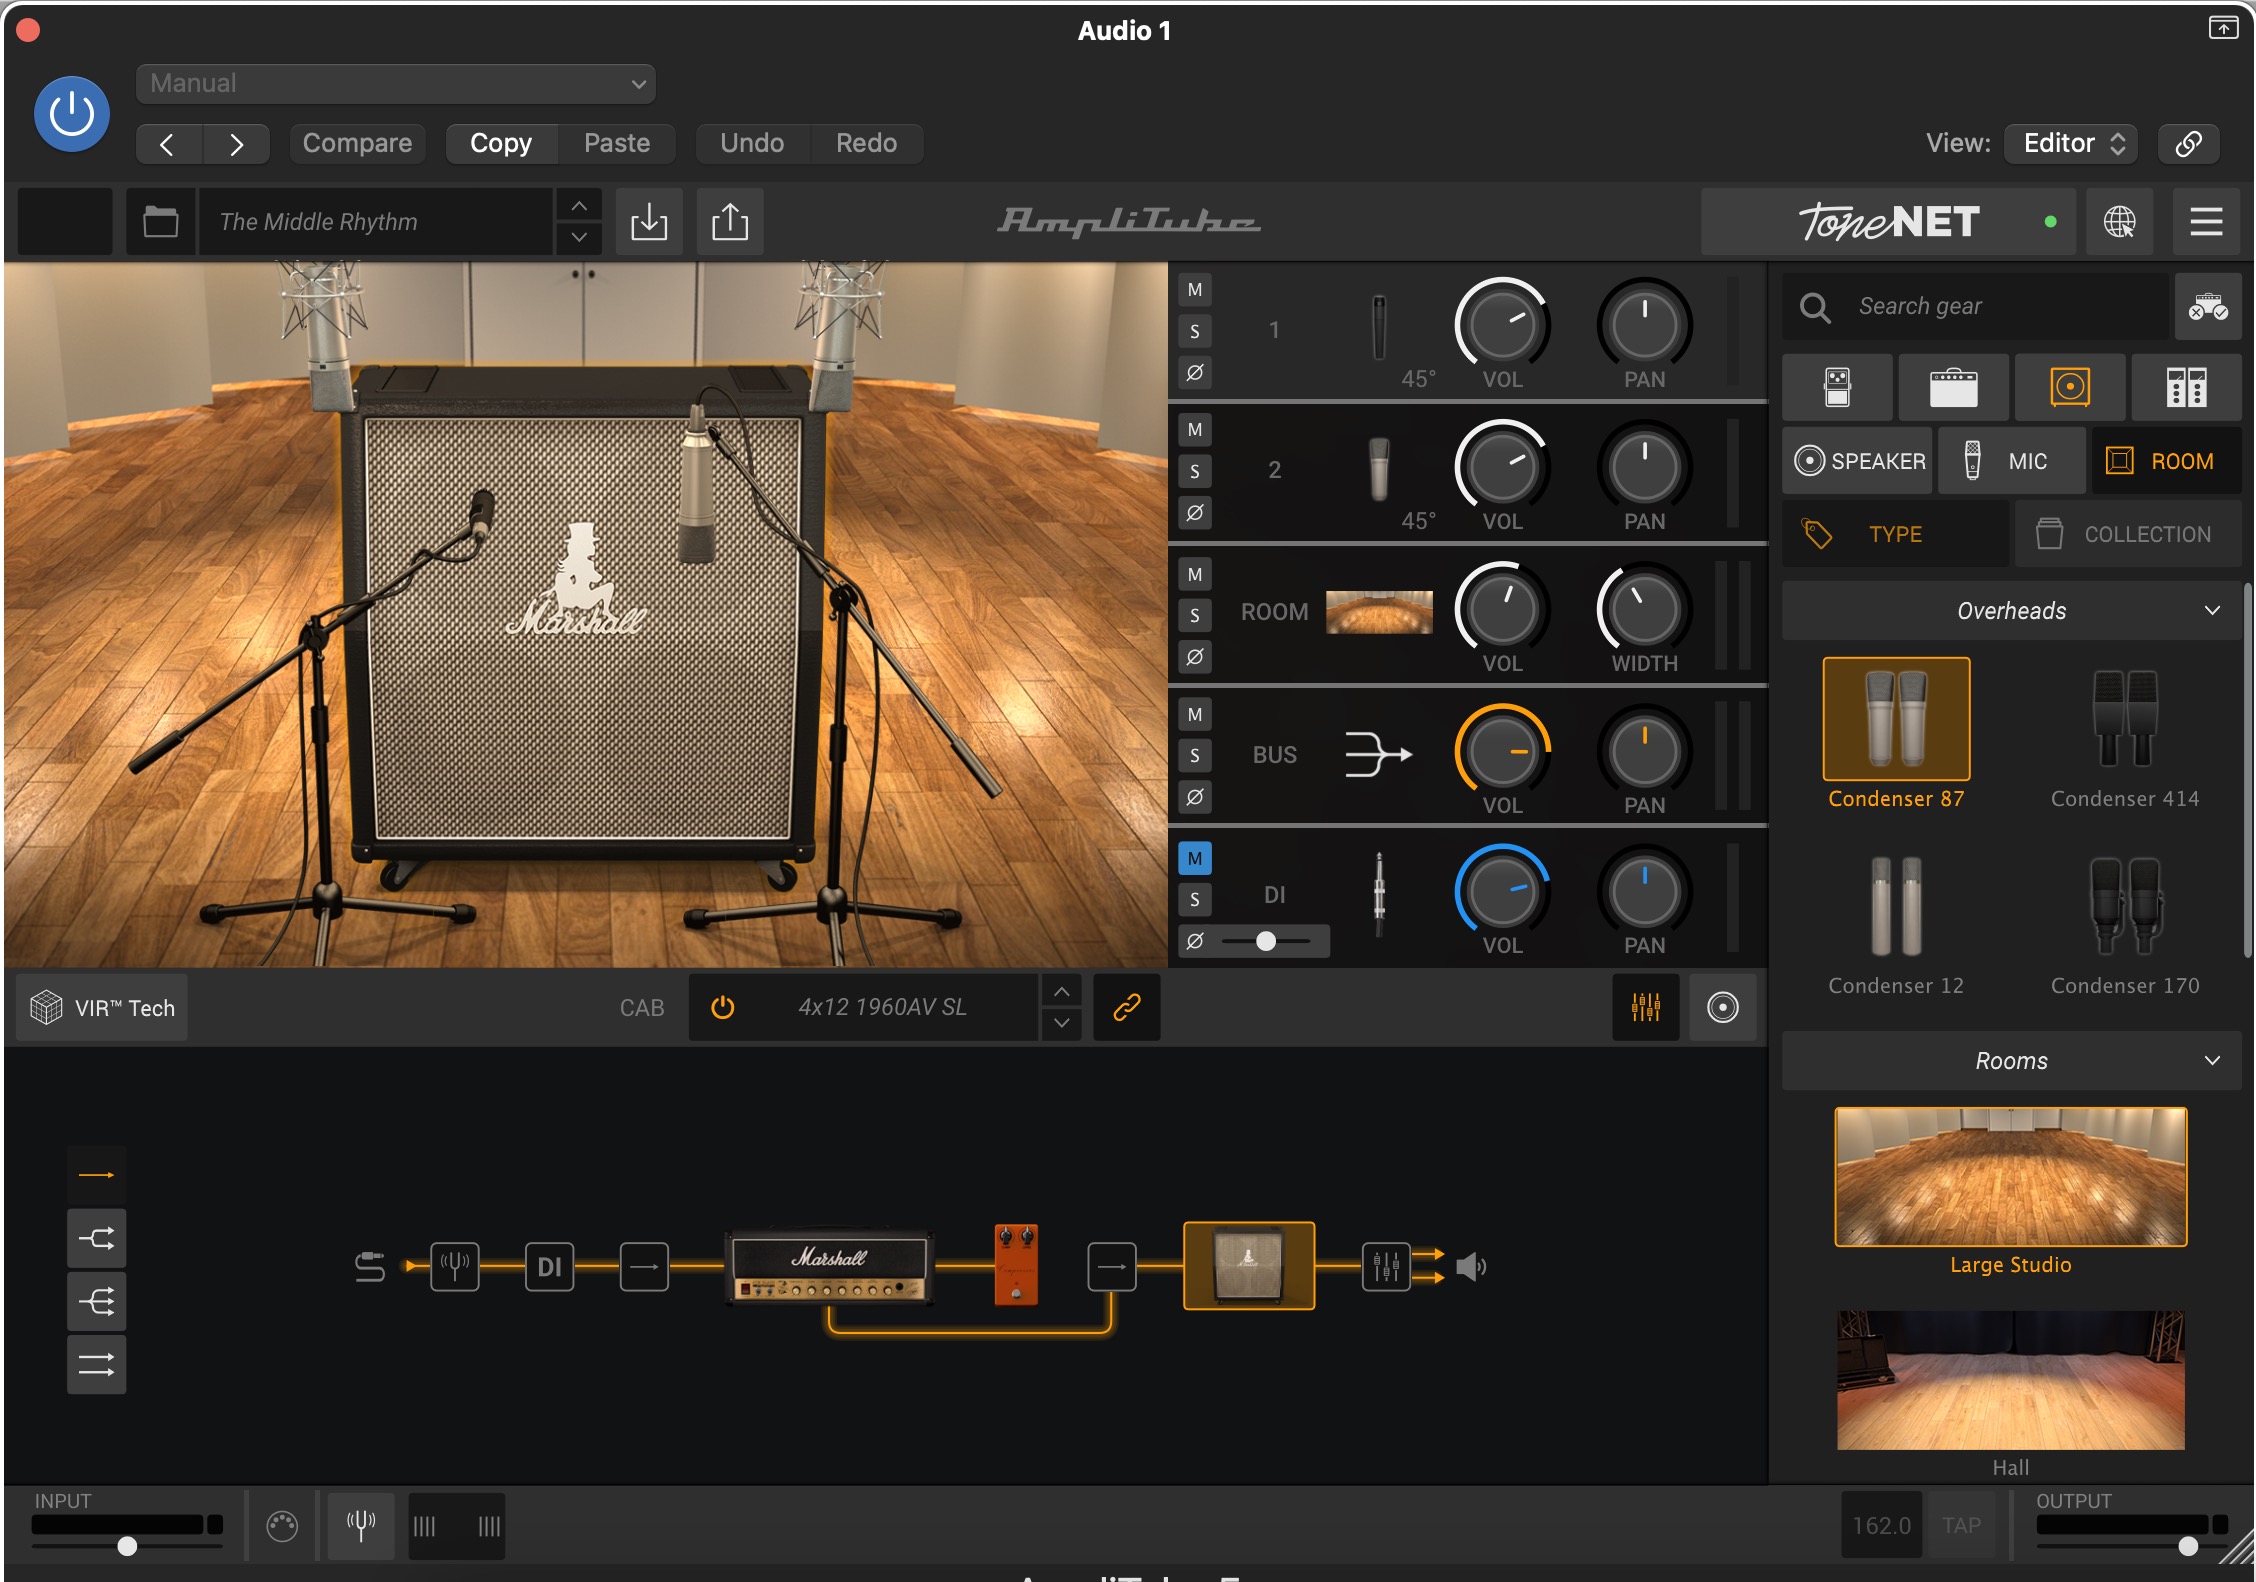Collapse the Overheads section
The height and width of the screenshot is (1582, 2256).
click(2011, 611)
